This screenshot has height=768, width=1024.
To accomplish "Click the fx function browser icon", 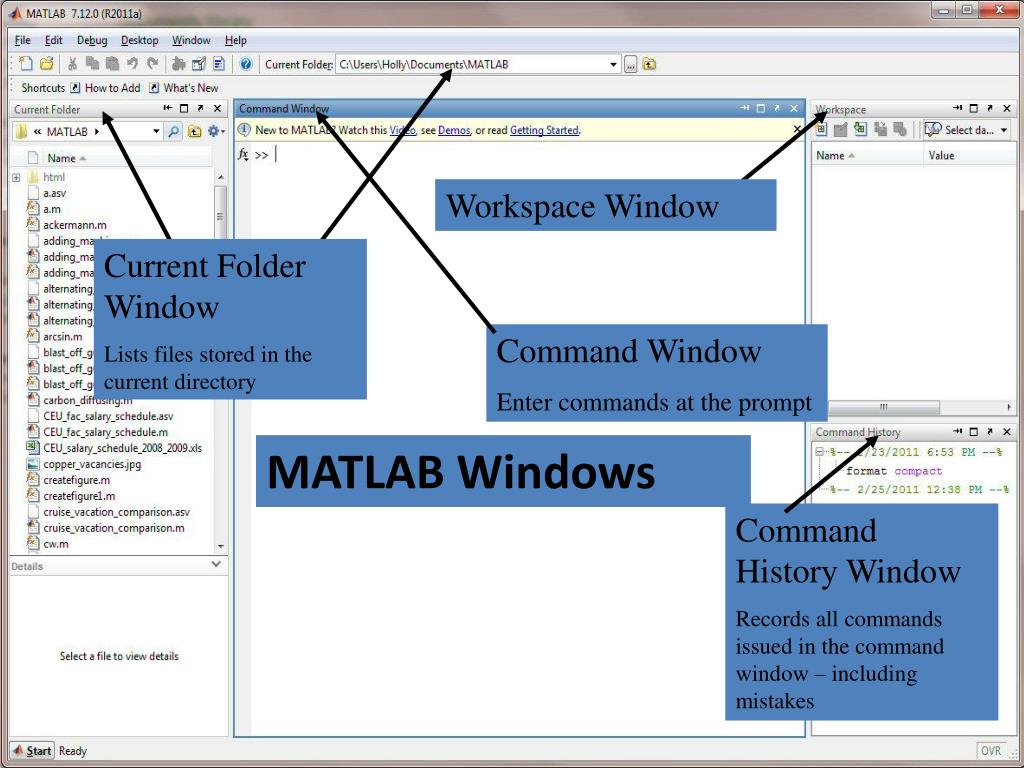I will (243, 155).
